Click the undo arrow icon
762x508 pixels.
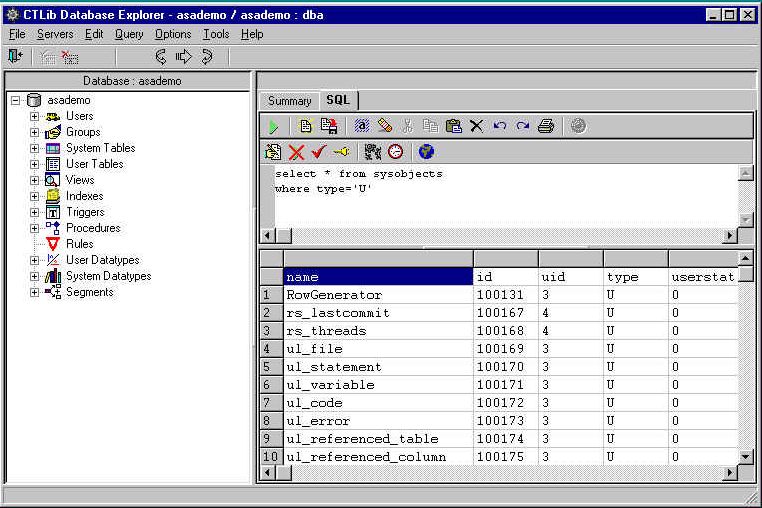point(500,126)
